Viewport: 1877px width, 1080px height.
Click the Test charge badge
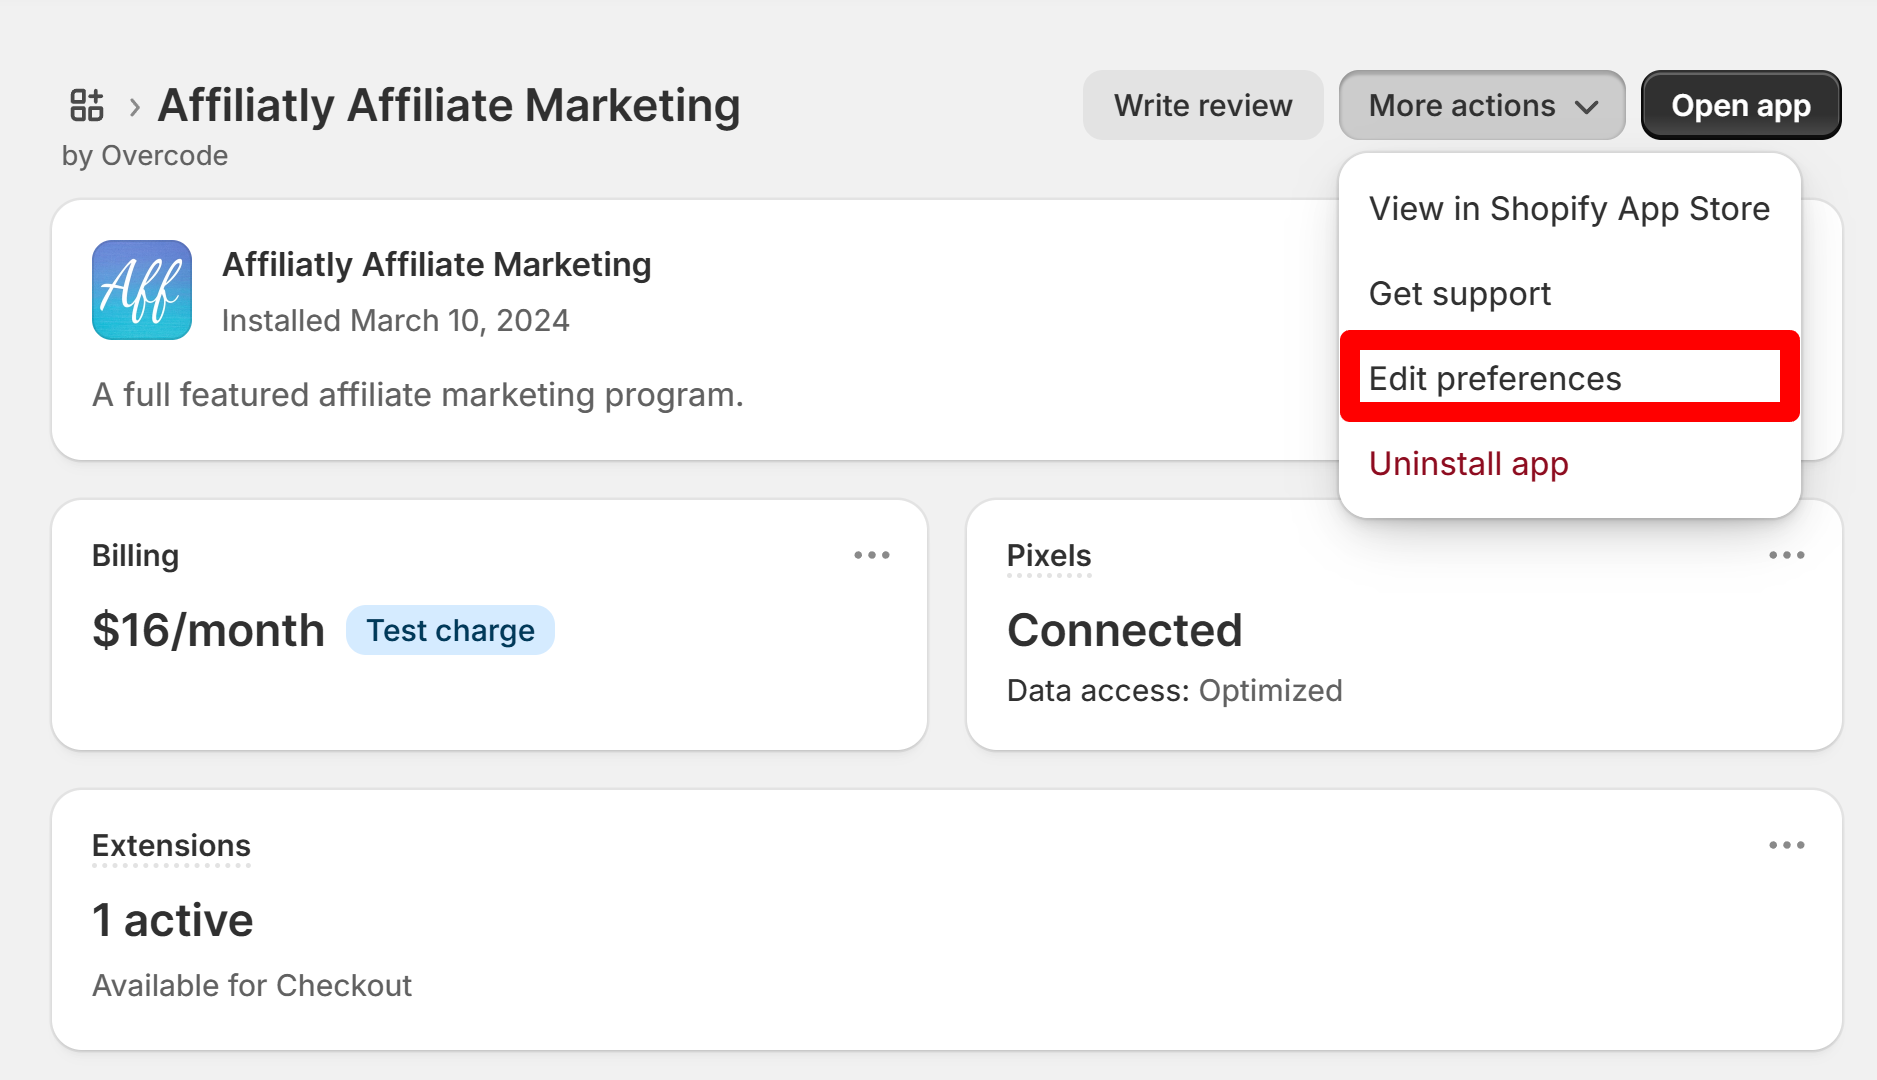tap(450, 630)
